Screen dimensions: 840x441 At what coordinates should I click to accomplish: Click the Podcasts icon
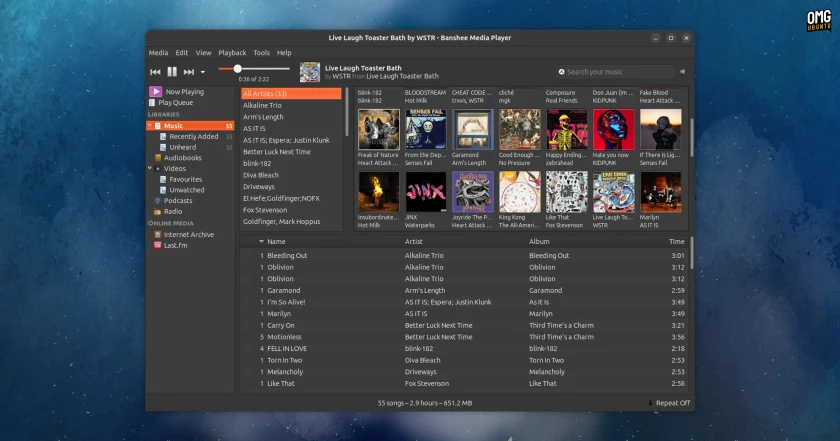158,200
